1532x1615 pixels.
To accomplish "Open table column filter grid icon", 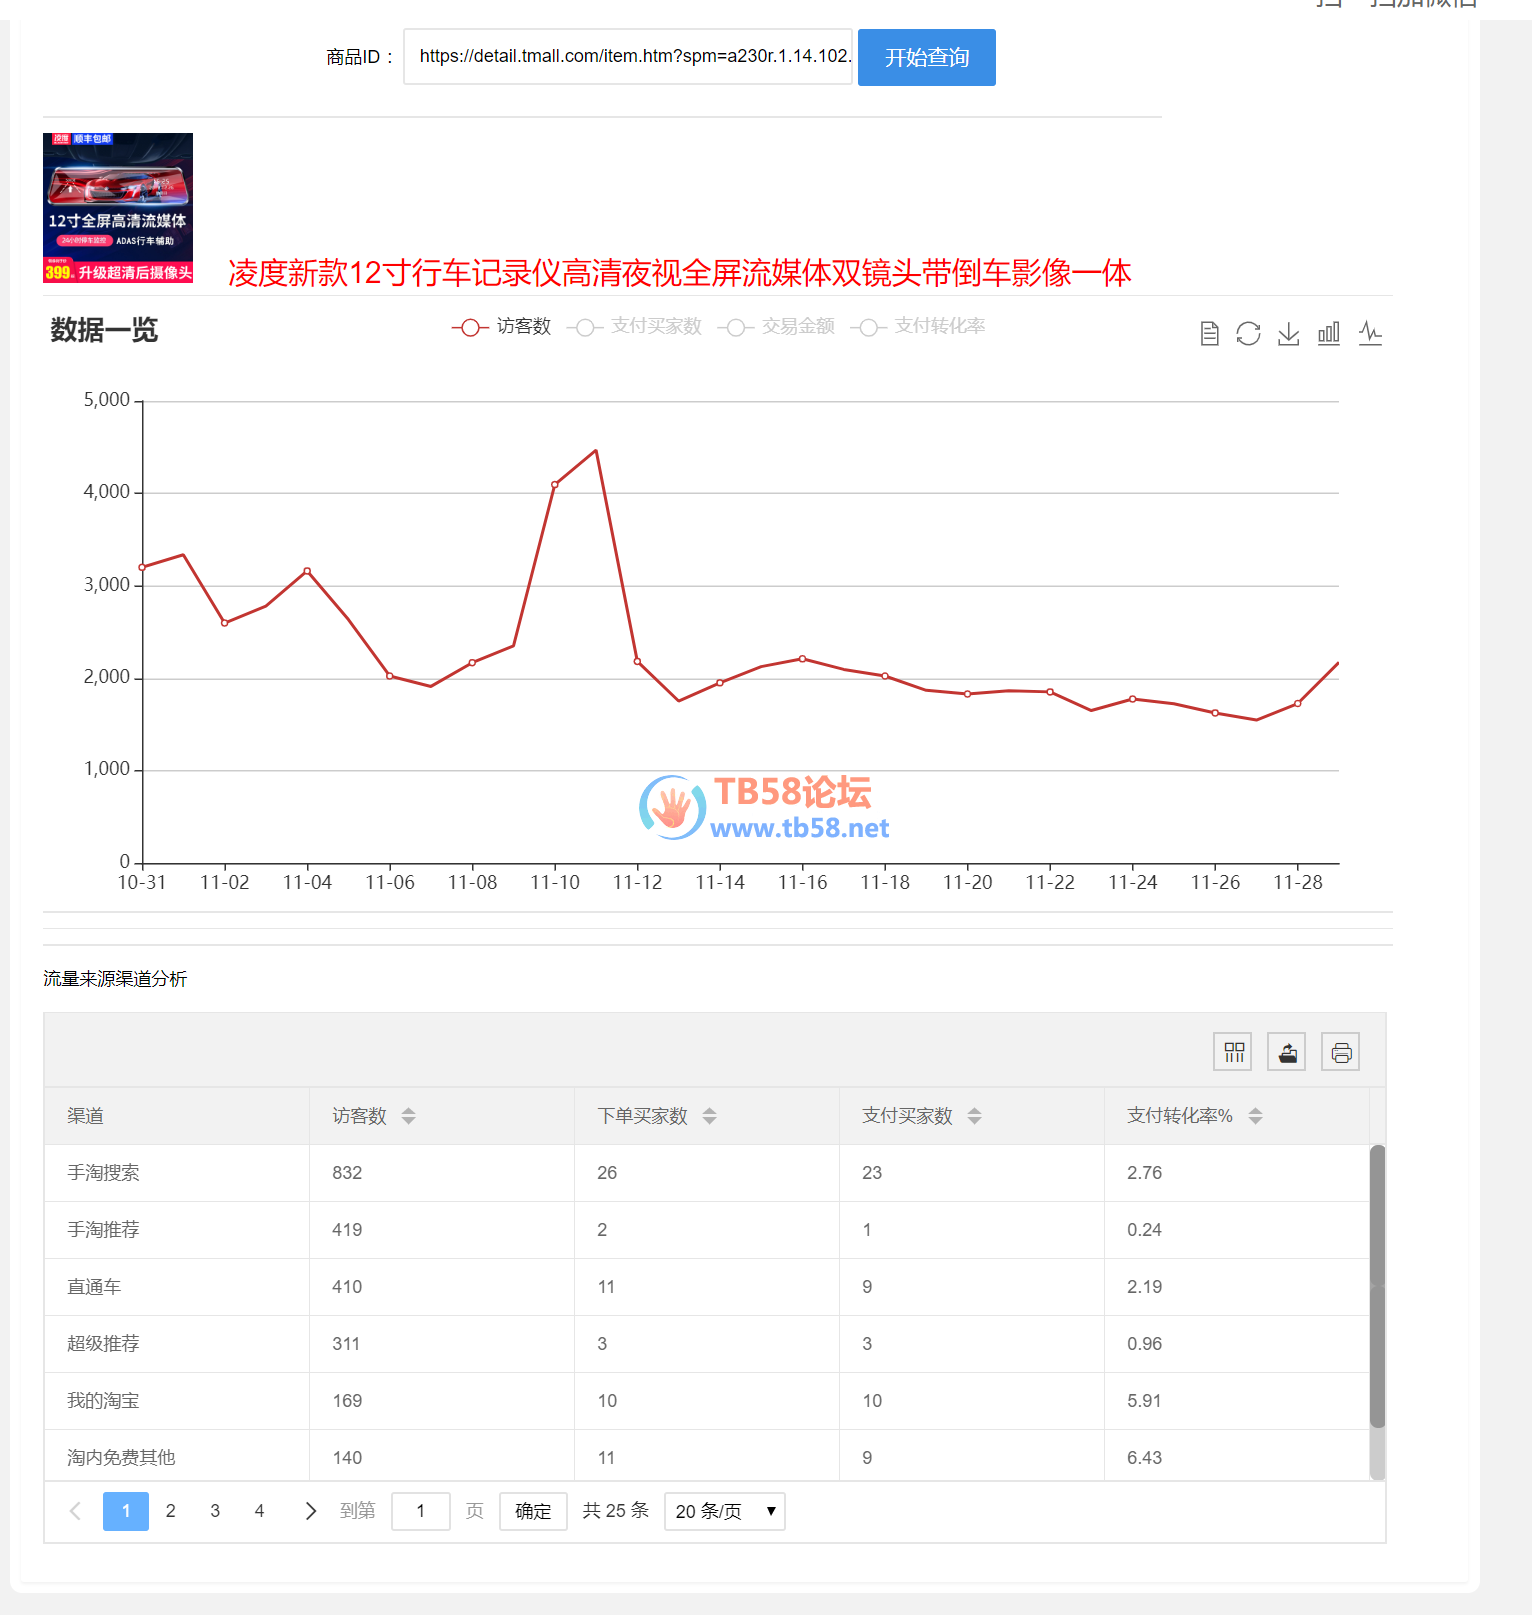I will coord(1233,1052).
